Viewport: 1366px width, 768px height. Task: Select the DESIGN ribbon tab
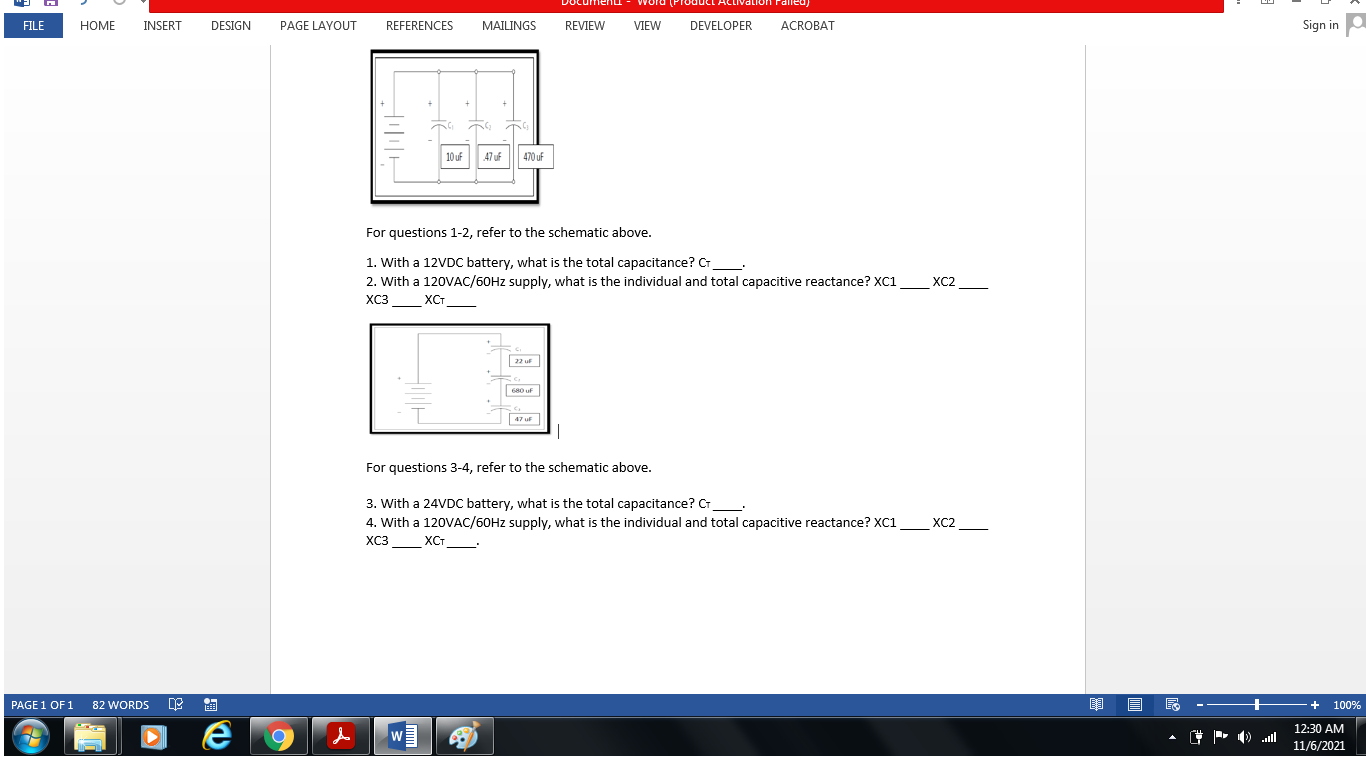pos(231,26)
